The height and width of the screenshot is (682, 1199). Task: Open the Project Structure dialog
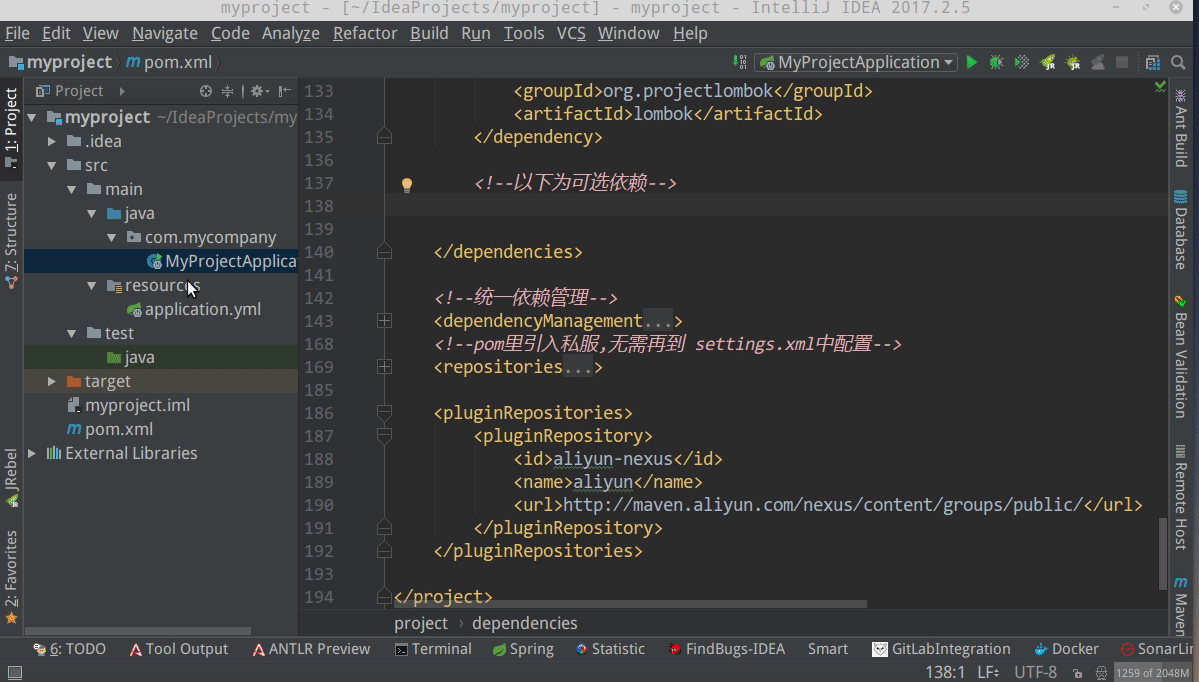point(1152,63)
